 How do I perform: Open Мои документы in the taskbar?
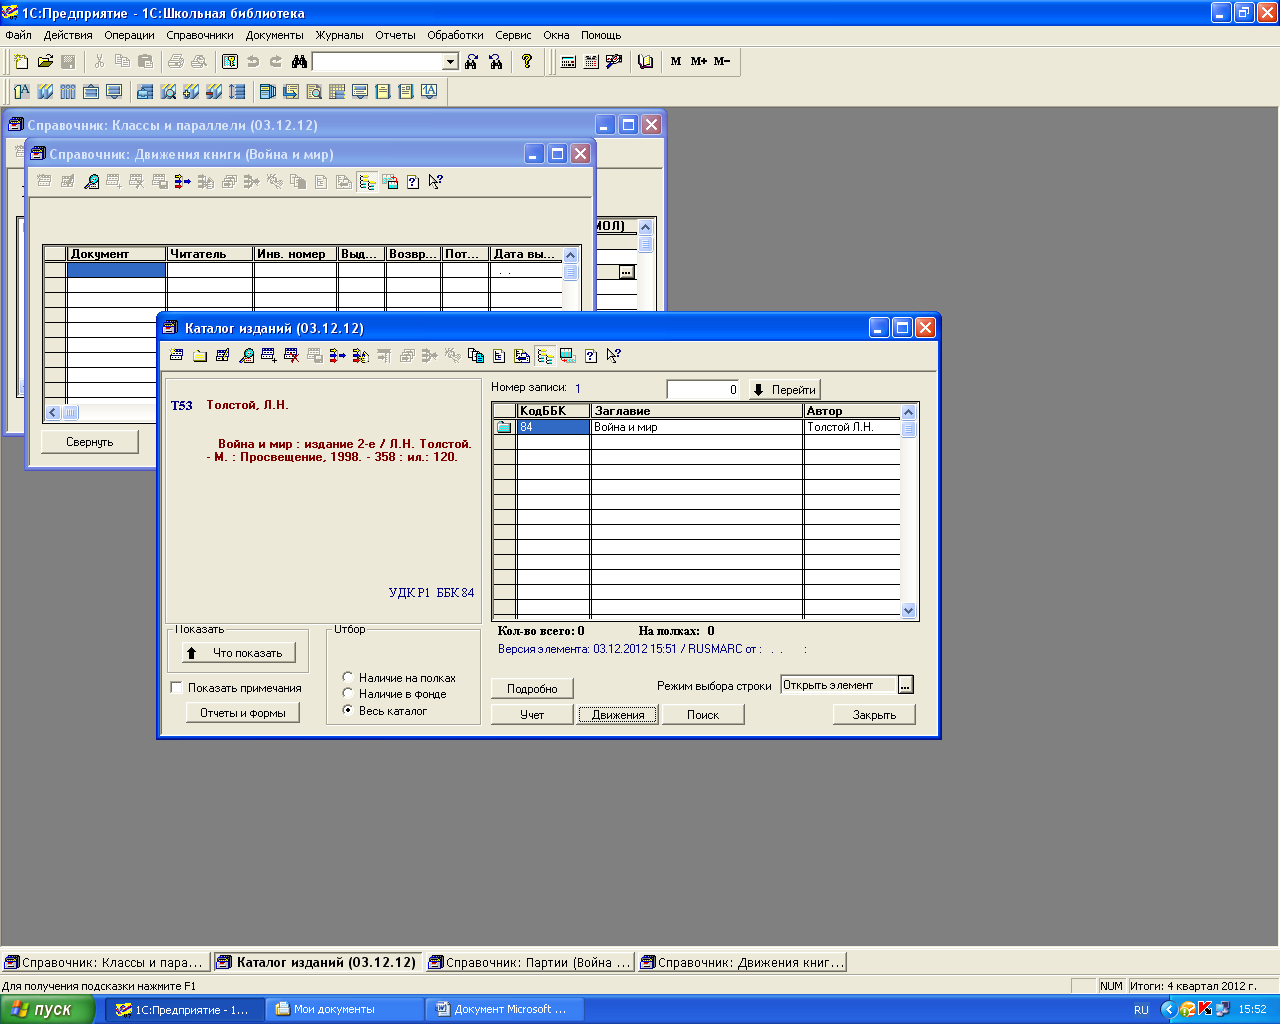tap(345, 1009)
